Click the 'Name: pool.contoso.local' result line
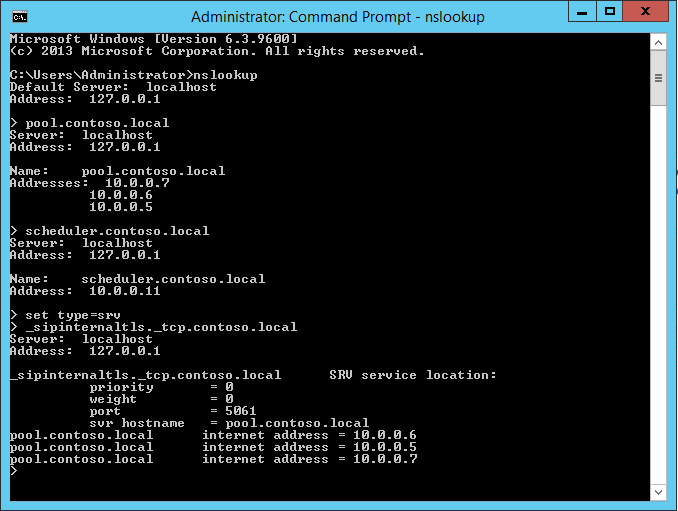Image resolution: width=678 pixels, height=511 pixels. 118,171
